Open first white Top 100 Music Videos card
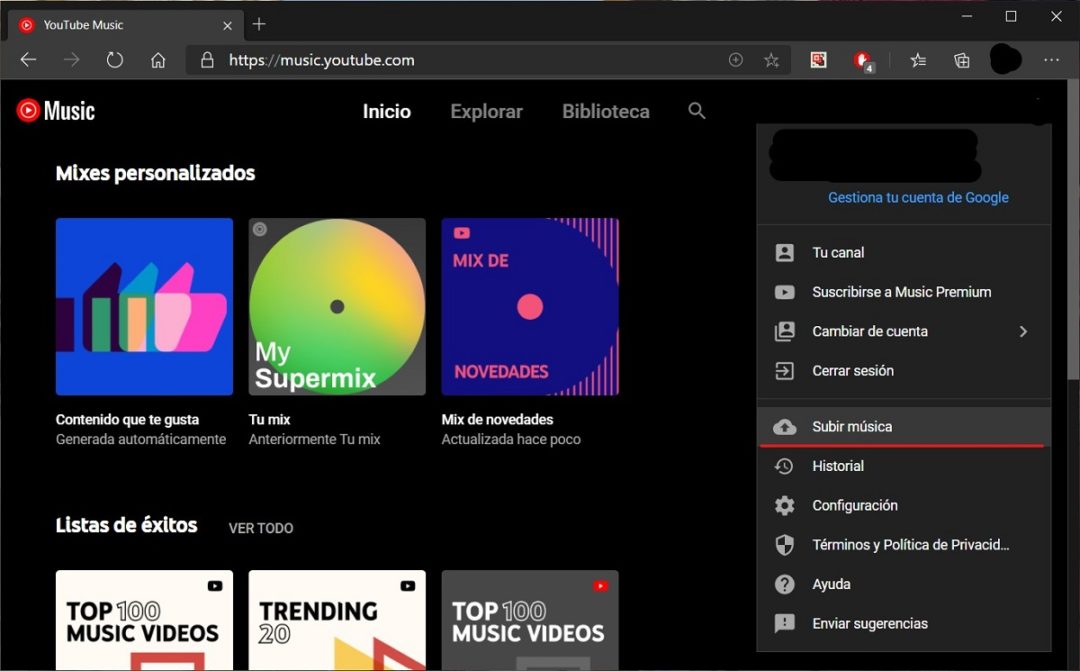This screenshot has height=671, width=1080. pos(144,620)
